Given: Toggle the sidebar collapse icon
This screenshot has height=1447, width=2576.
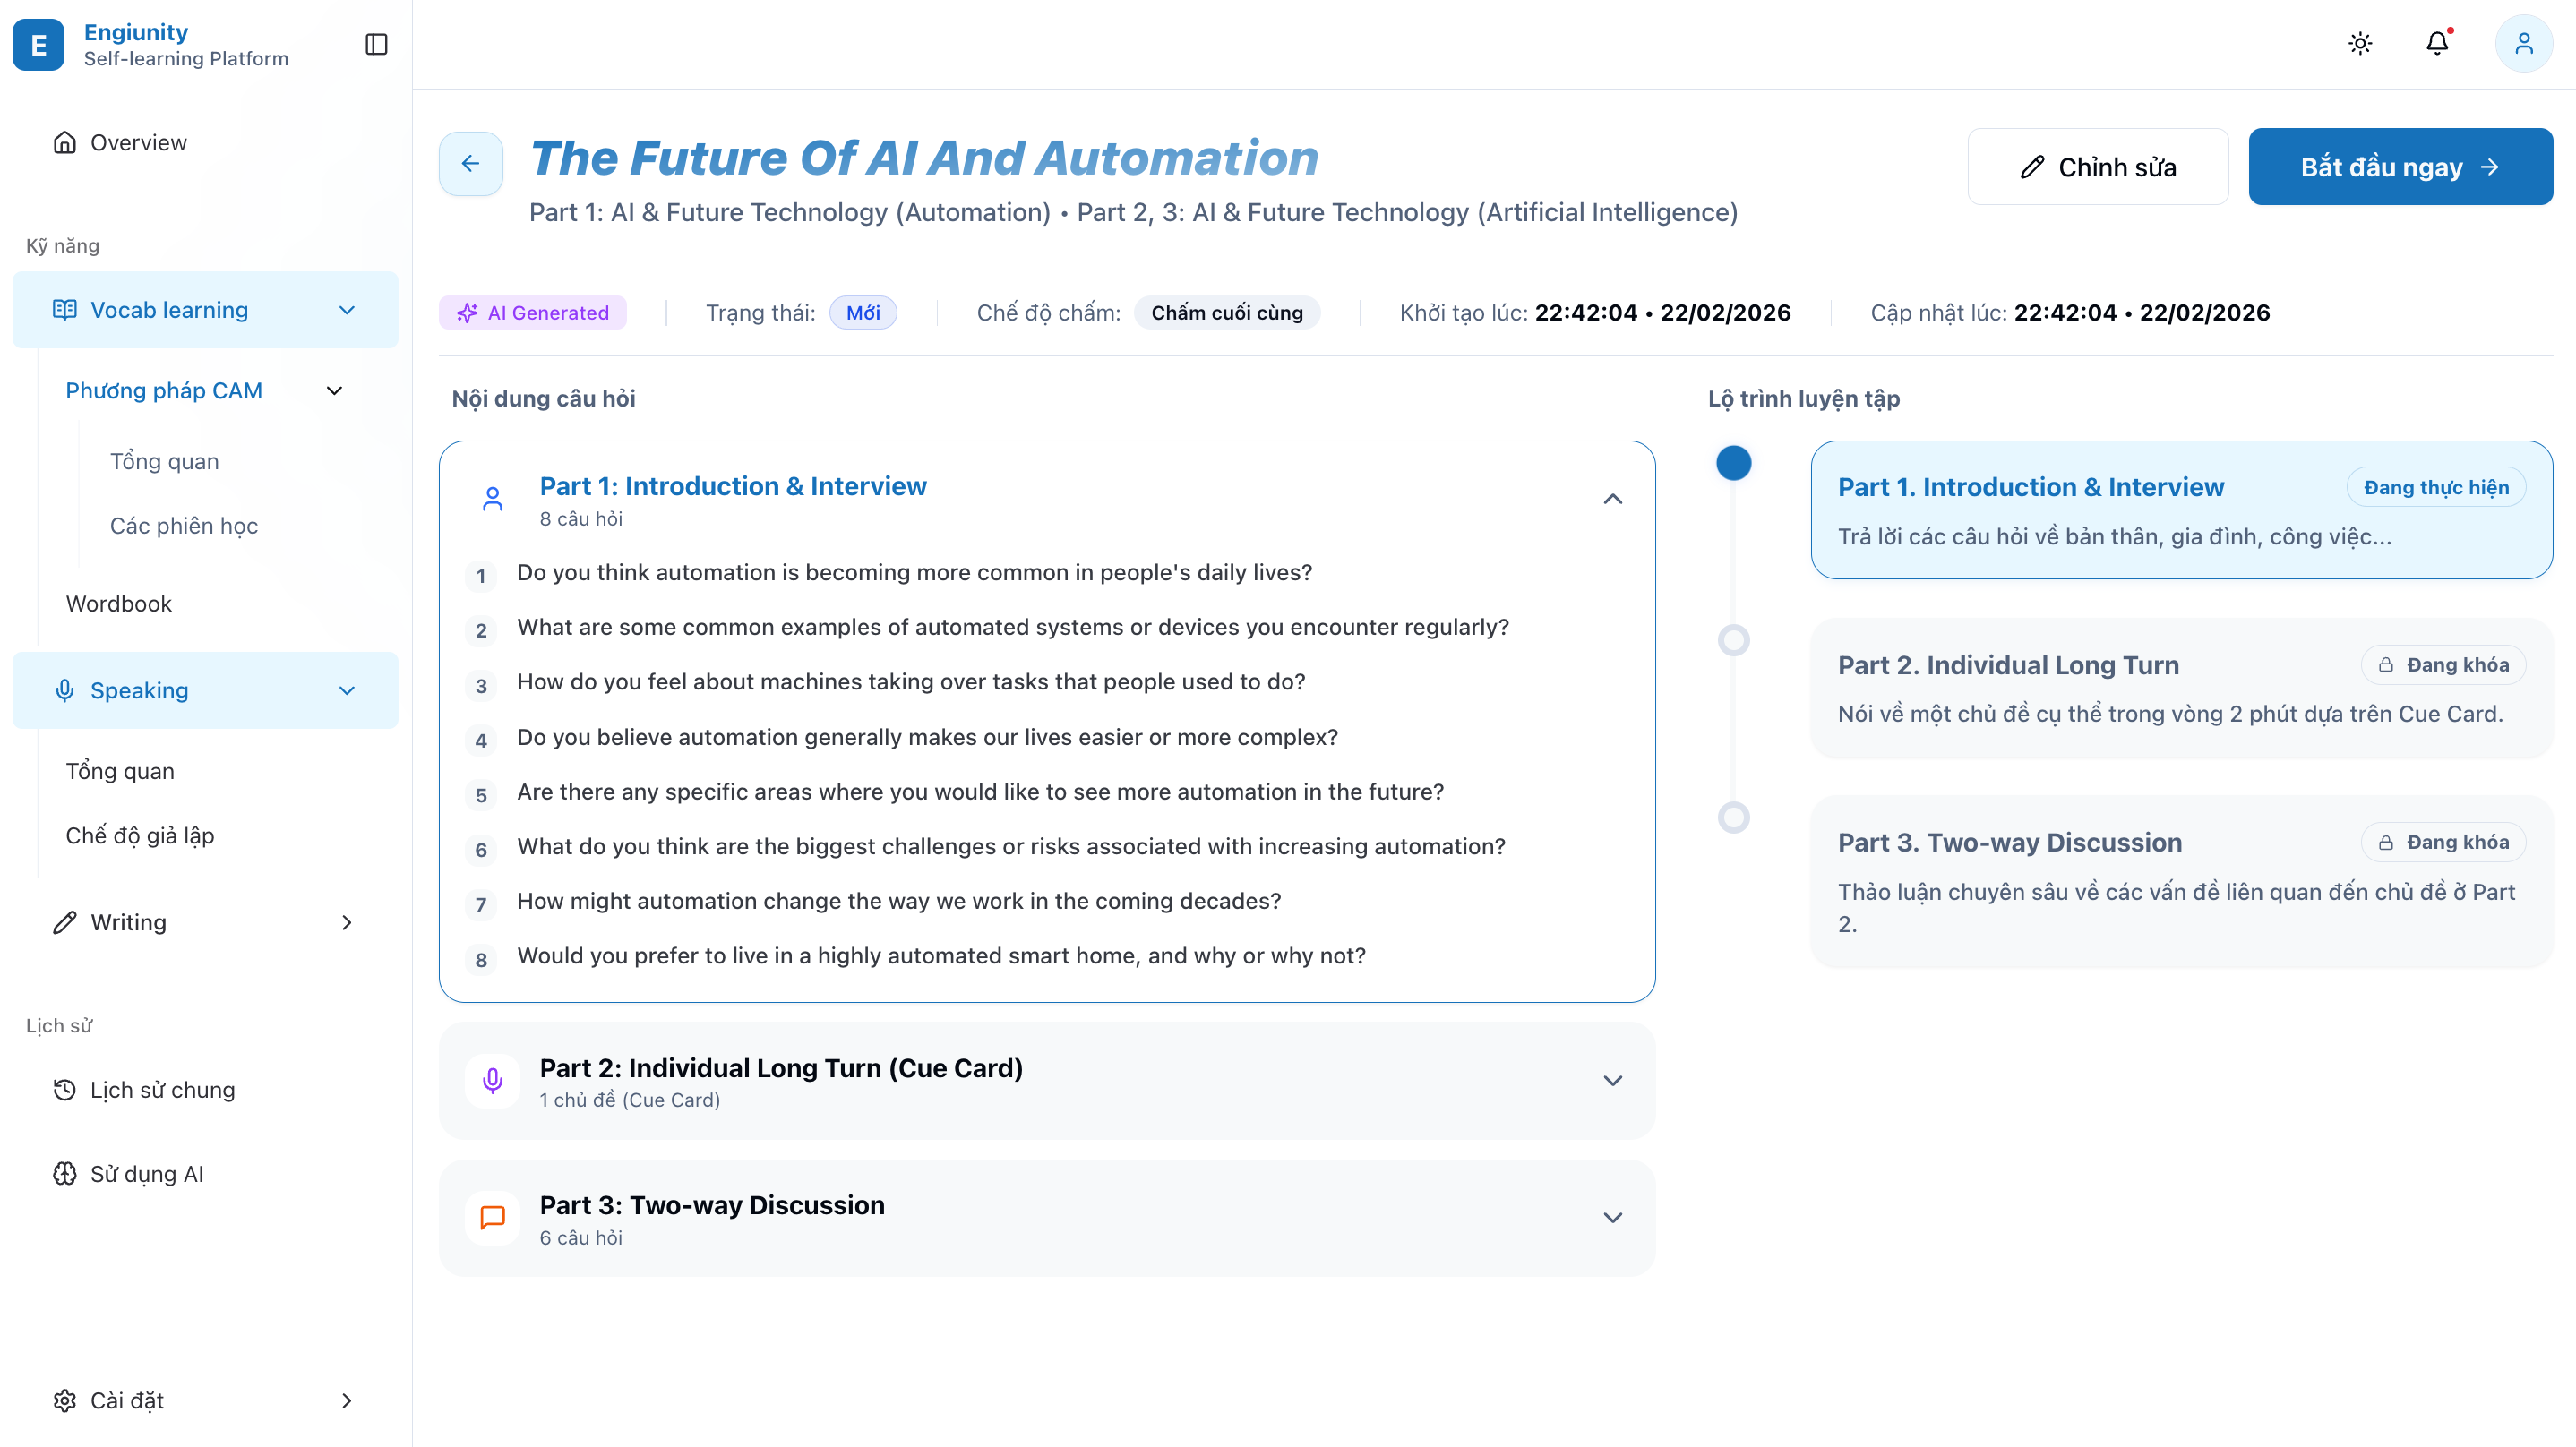Looking at the screenshot, I should point(376,44).
